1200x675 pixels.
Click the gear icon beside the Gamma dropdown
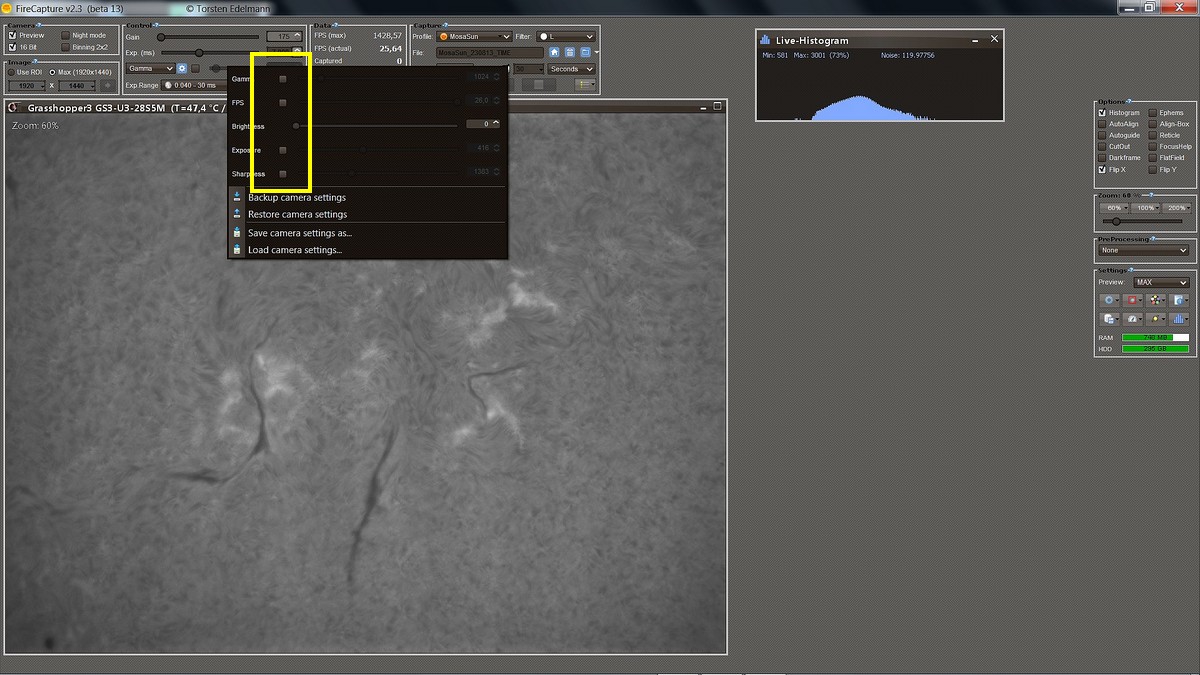(x=183, y=69)
